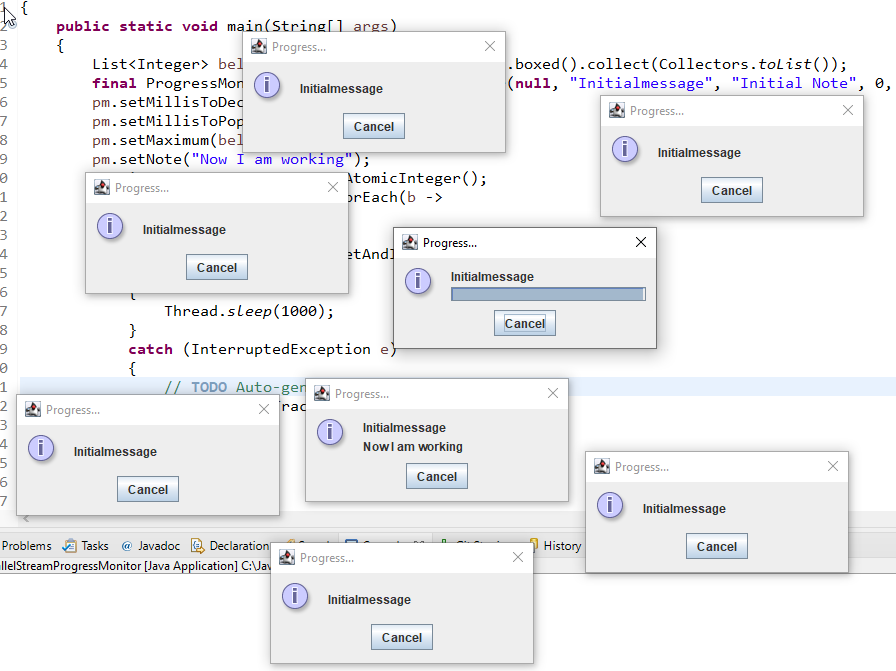
Task: Close the Progress dialog under the 'Initial Note' code
Action: pyautogui.click(x=847, y=110)
